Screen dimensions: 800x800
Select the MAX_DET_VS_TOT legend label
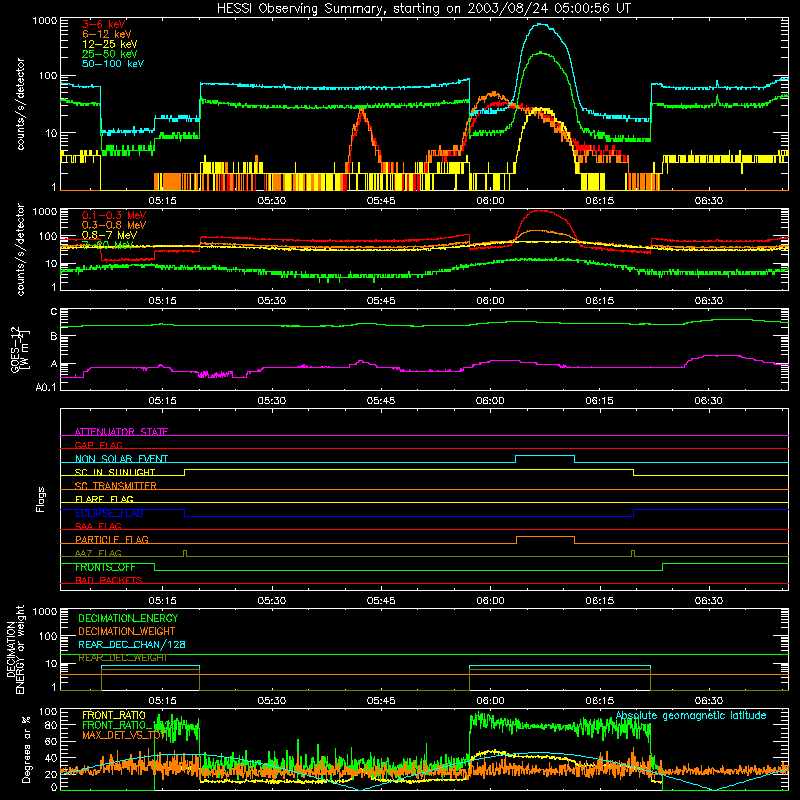[125, 735]
